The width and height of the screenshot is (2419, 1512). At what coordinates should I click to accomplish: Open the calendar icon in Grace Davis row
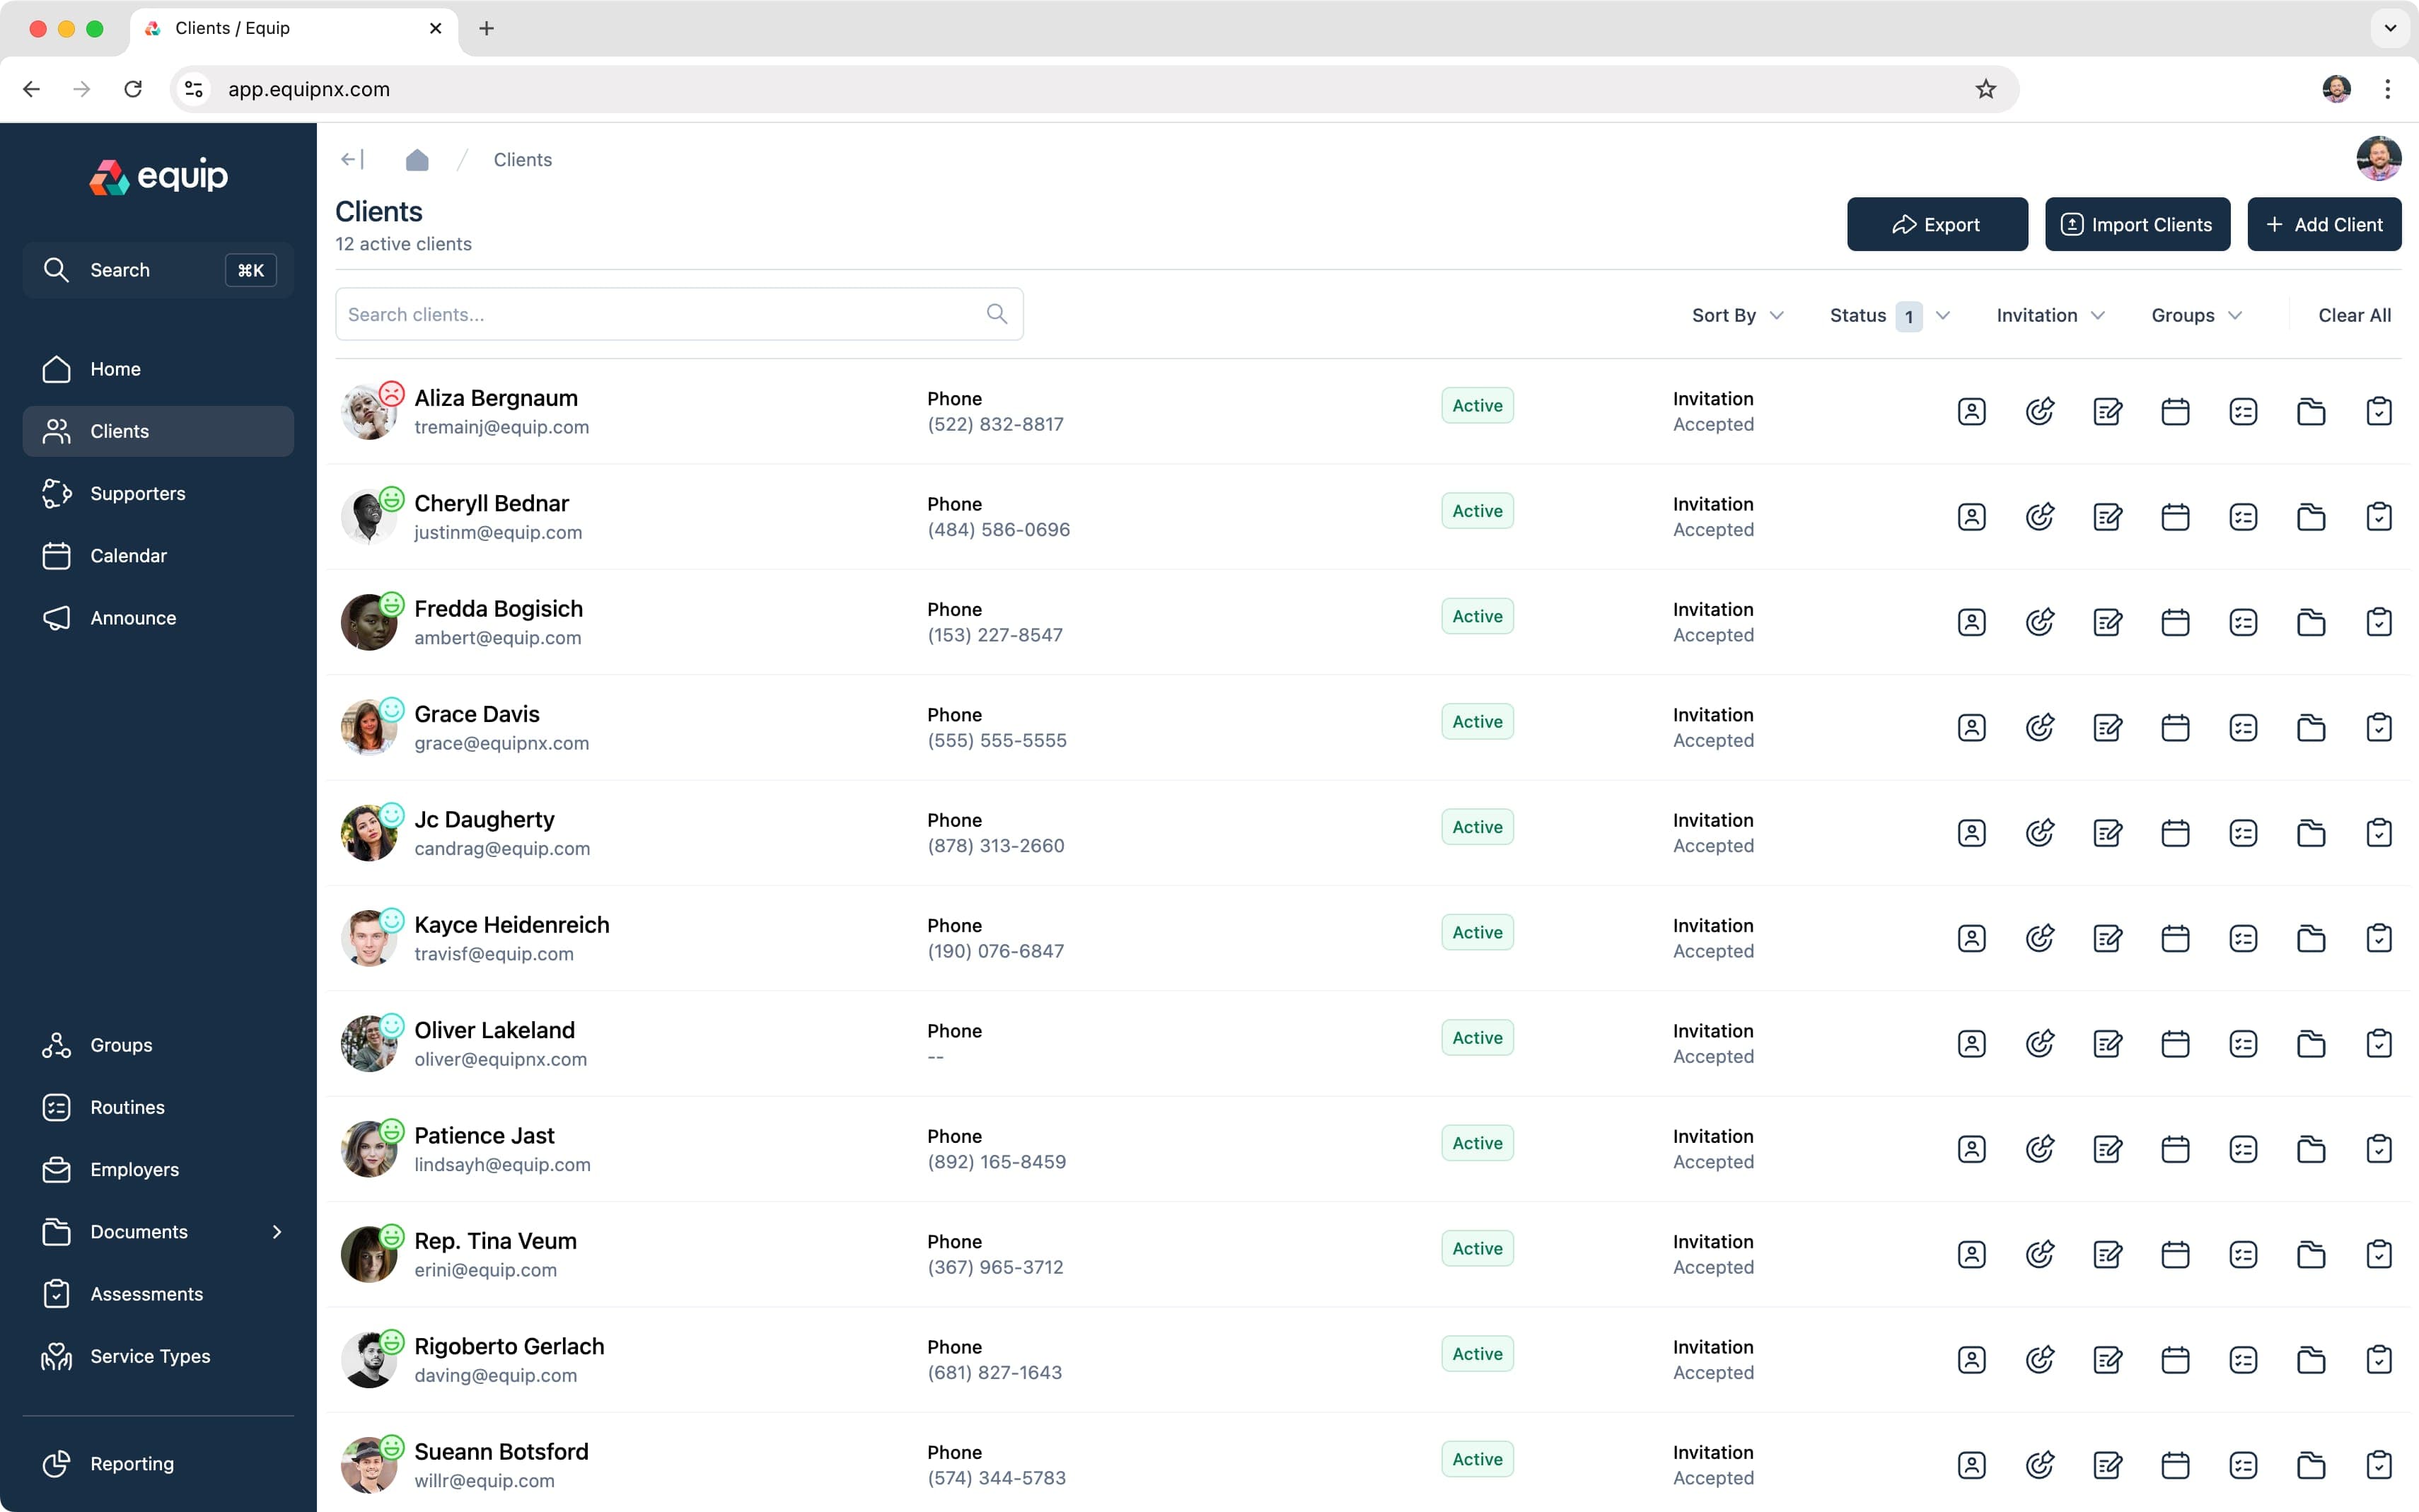click(x=2176, y=727)
